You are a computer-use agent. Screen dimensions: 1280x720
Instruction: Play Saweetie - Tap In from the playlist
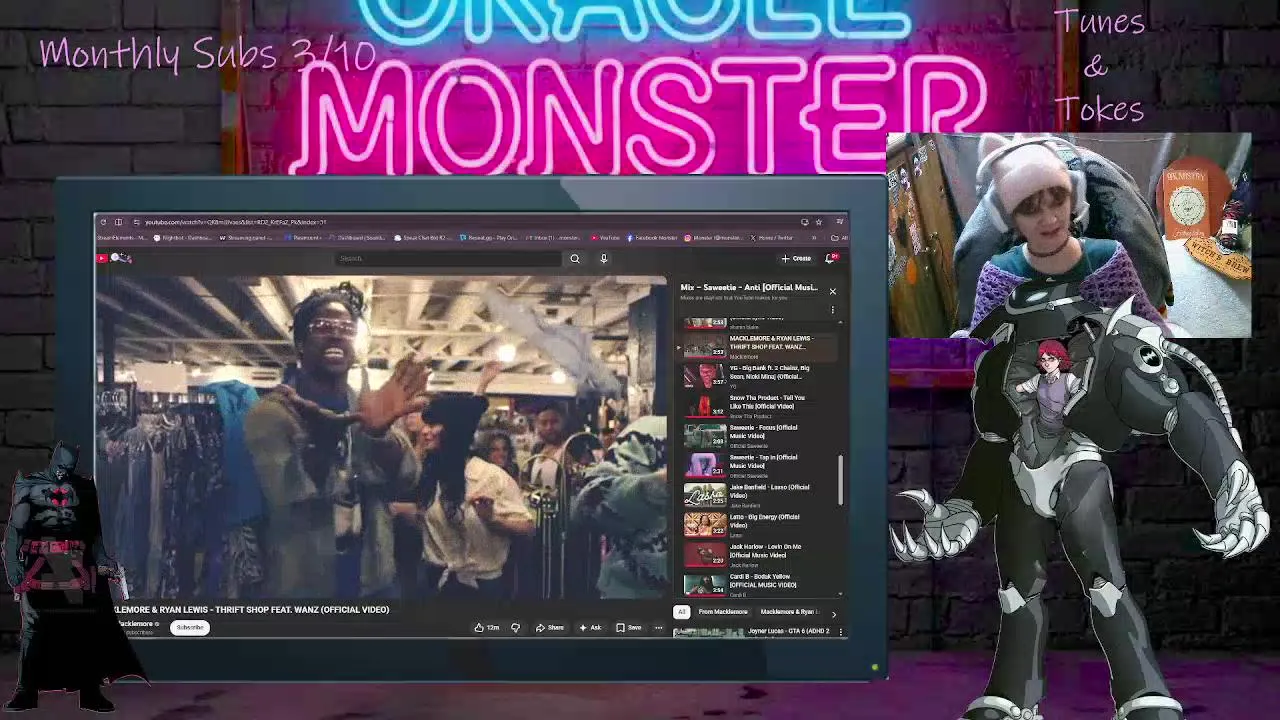[x=760, y=466]
